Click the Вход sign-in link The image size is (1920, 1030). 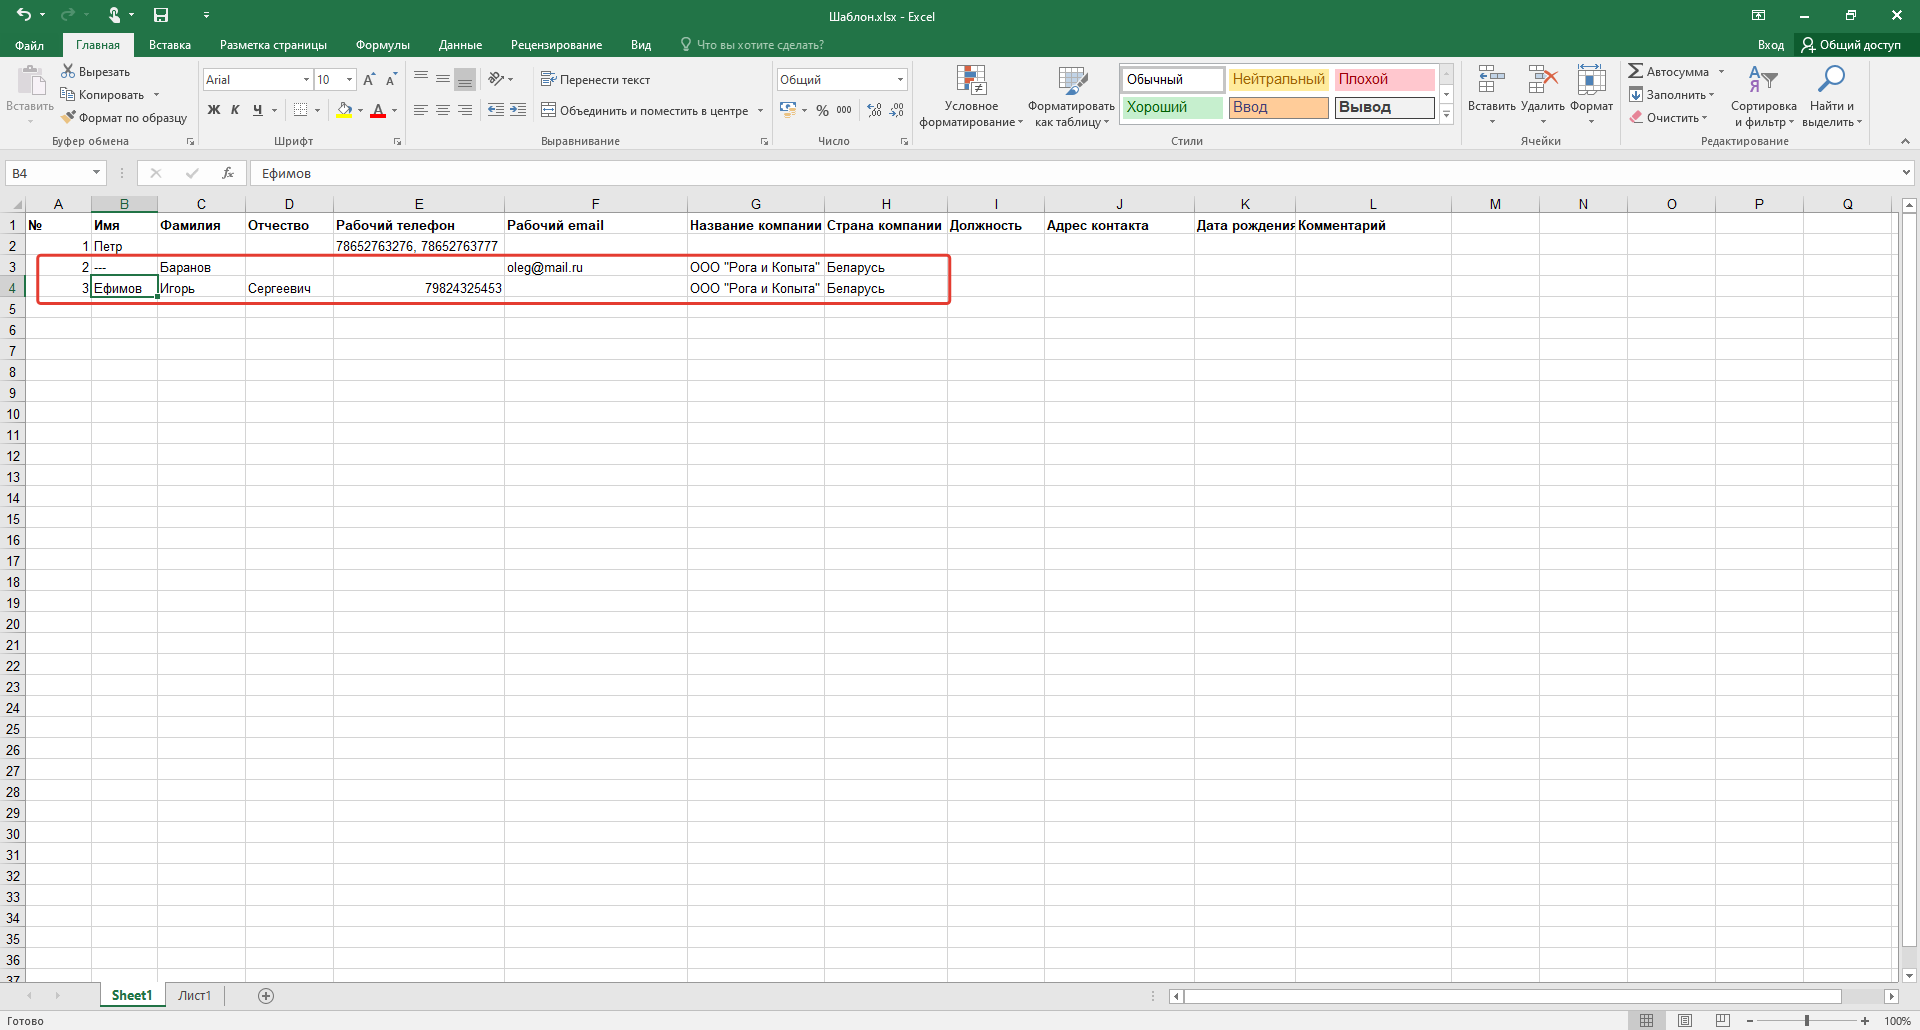click(1771, 45)
